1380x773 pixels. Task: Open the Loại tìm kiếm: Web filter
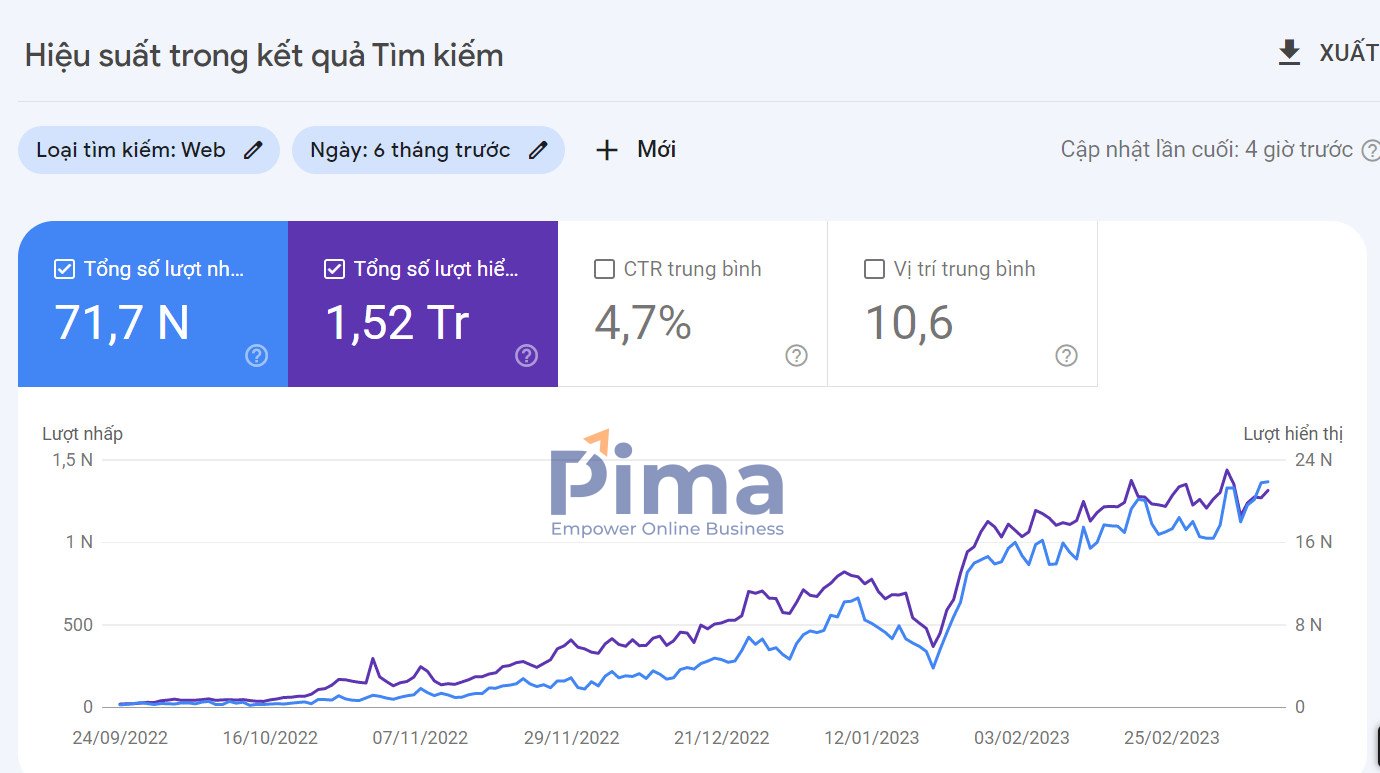[x=131, y=150]
